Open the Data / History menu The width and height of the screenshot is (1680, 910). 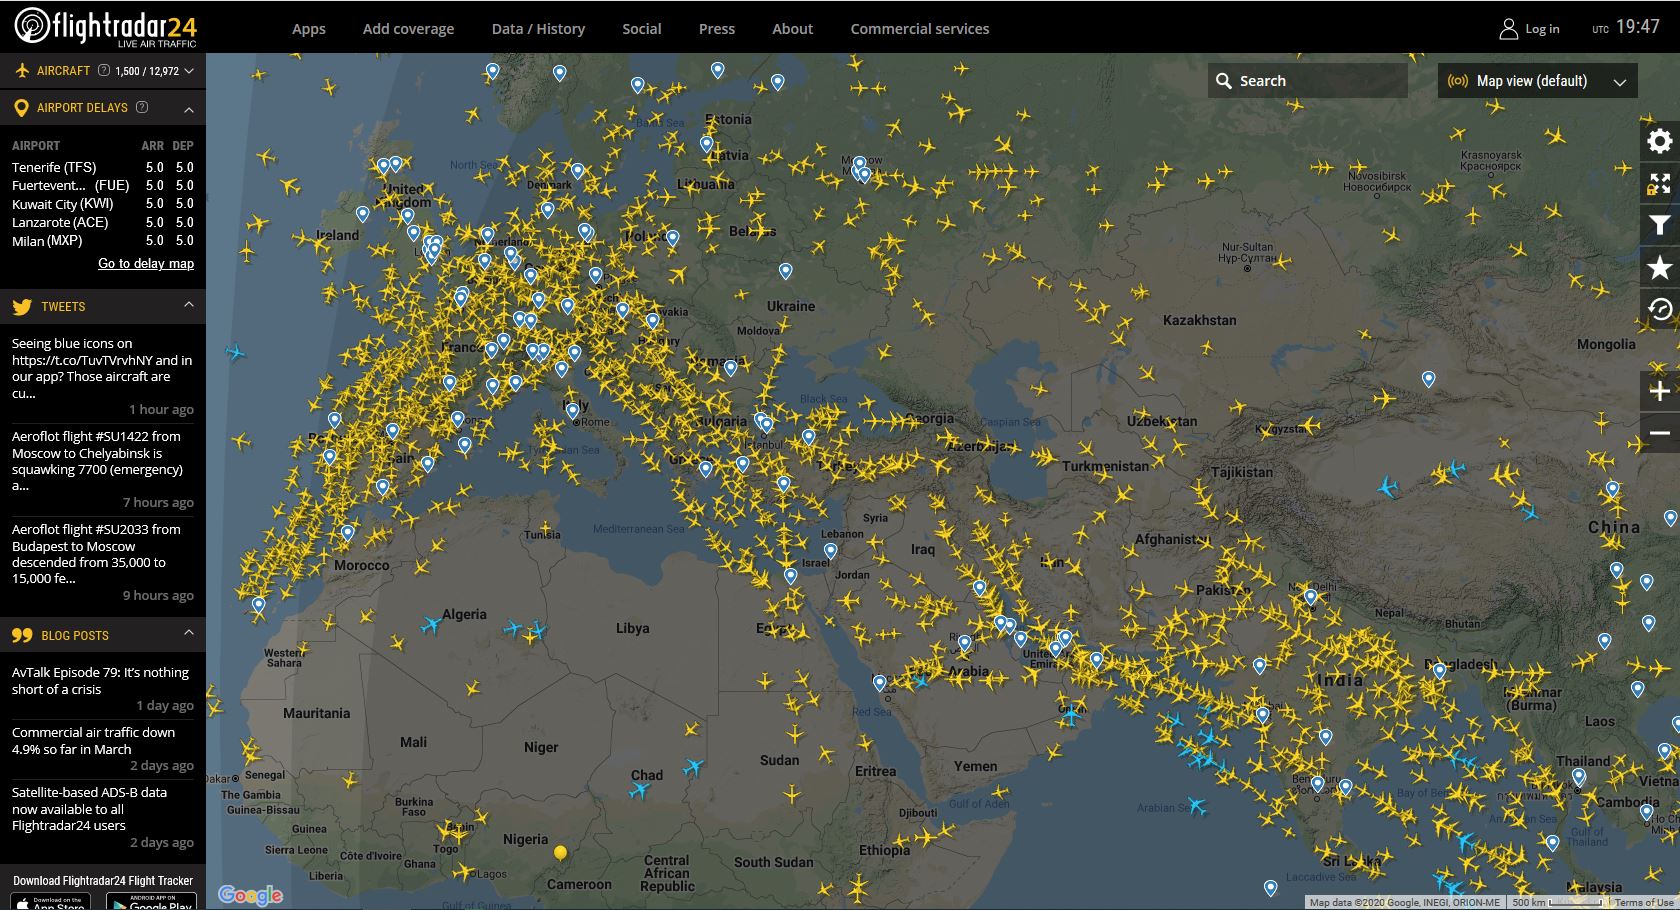[x=538, y=29]
